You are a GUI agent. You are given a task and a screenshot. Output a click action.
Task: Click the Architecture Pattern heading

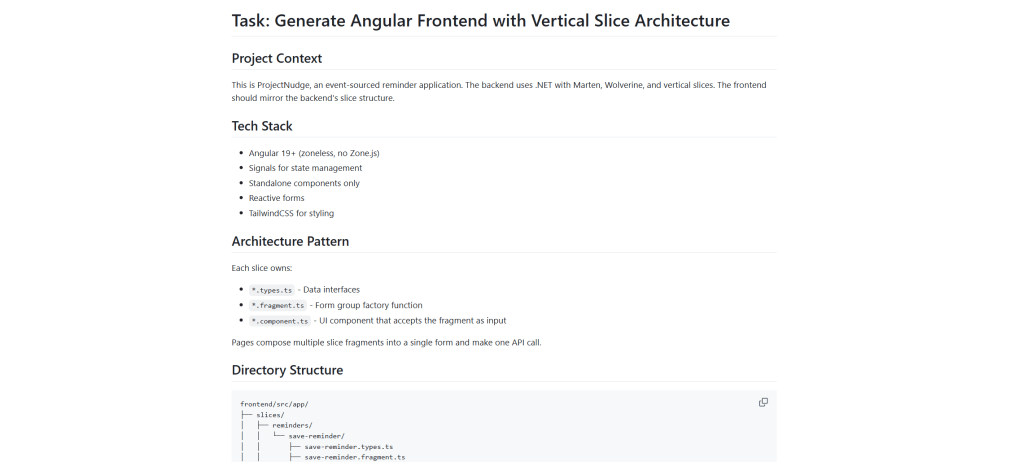point(290,241)
